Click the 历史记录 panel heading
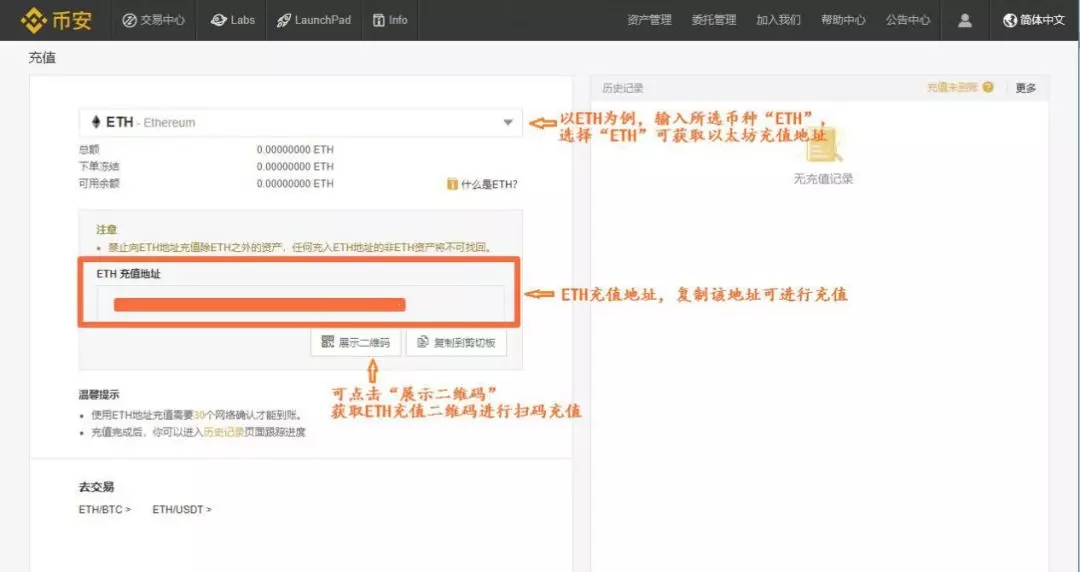Viewport: 1080px width, 572px height. point(623,88)
